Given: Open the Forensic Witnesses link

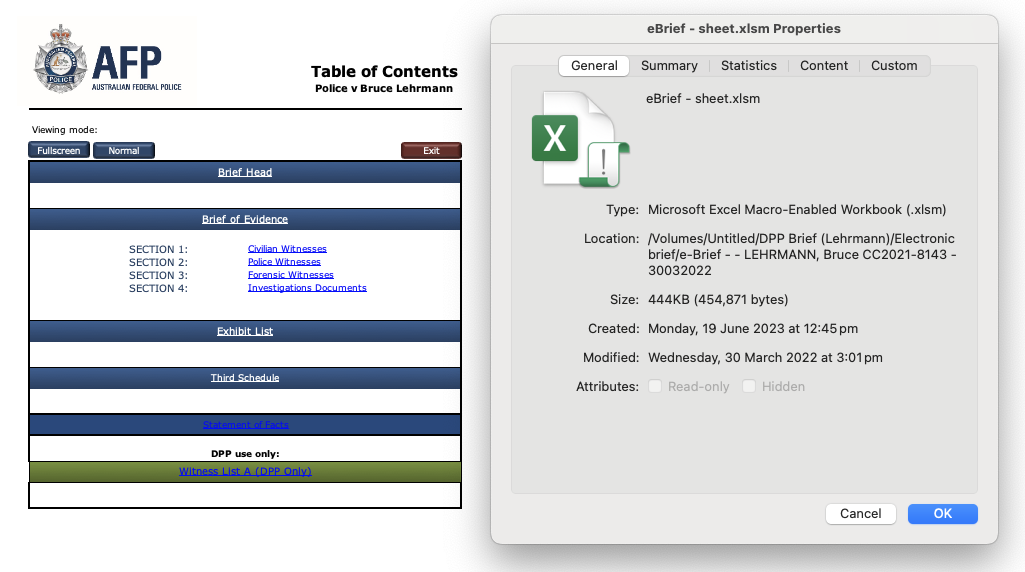Looking at the screenshot, I should [x=290, y=275].
